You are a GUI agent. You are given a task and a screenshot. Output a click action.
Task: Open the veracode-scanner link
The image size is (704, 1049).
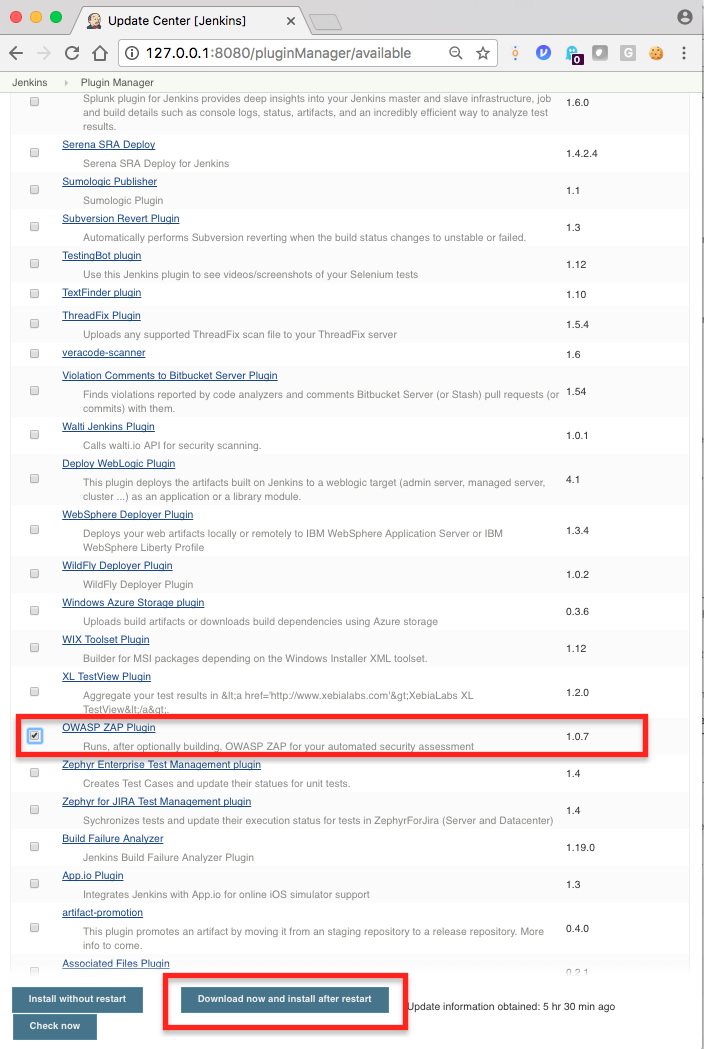pyautogui.click(x=104, y=353)
